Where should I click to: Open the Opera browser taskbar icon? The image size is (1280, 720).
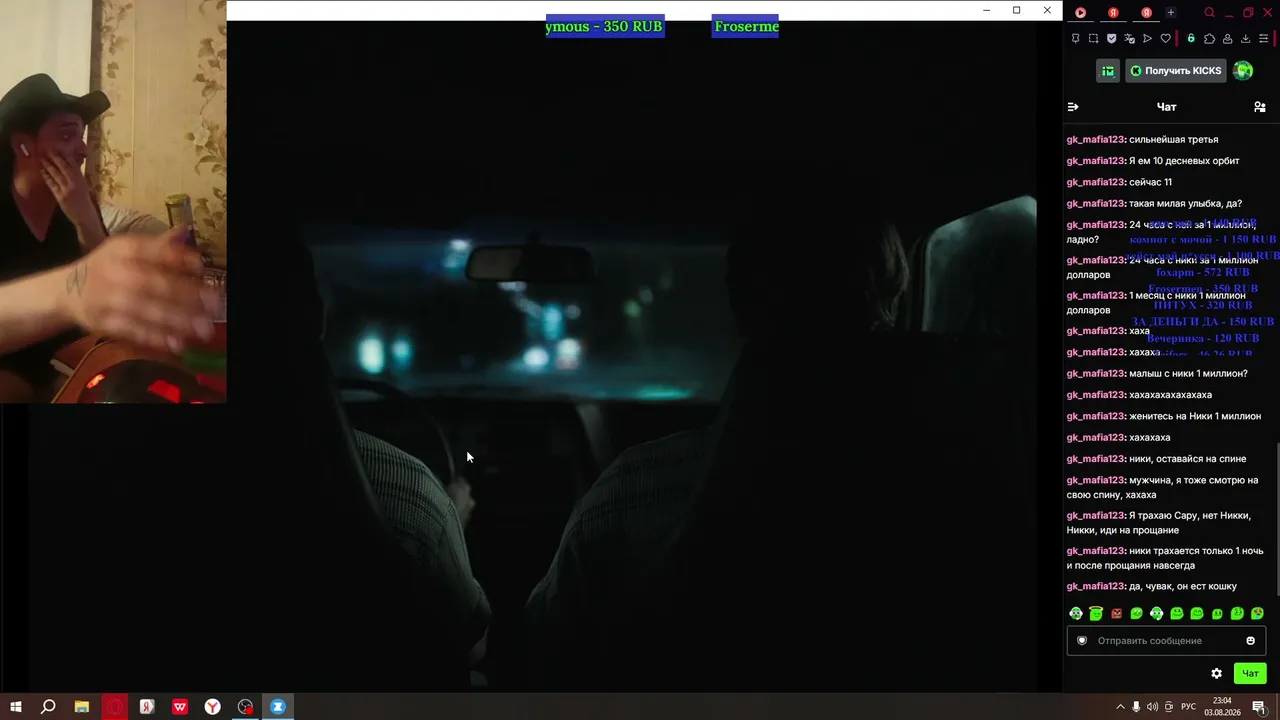[x=115, y=707]
